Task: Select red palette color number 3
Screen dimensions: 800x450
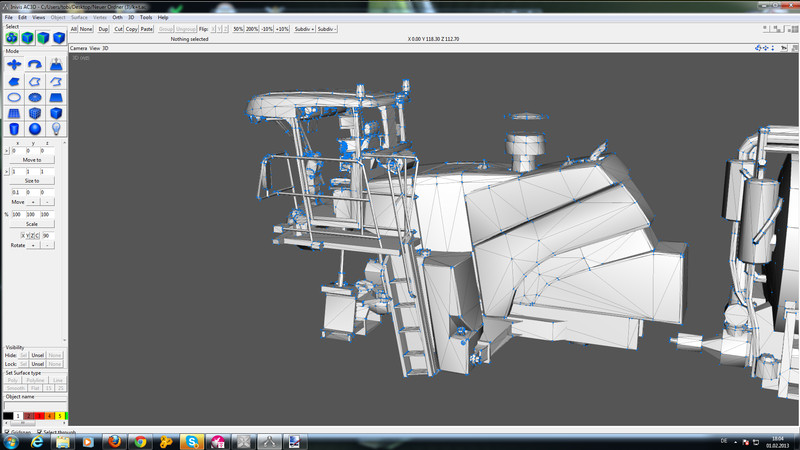Action: (39, 416)
